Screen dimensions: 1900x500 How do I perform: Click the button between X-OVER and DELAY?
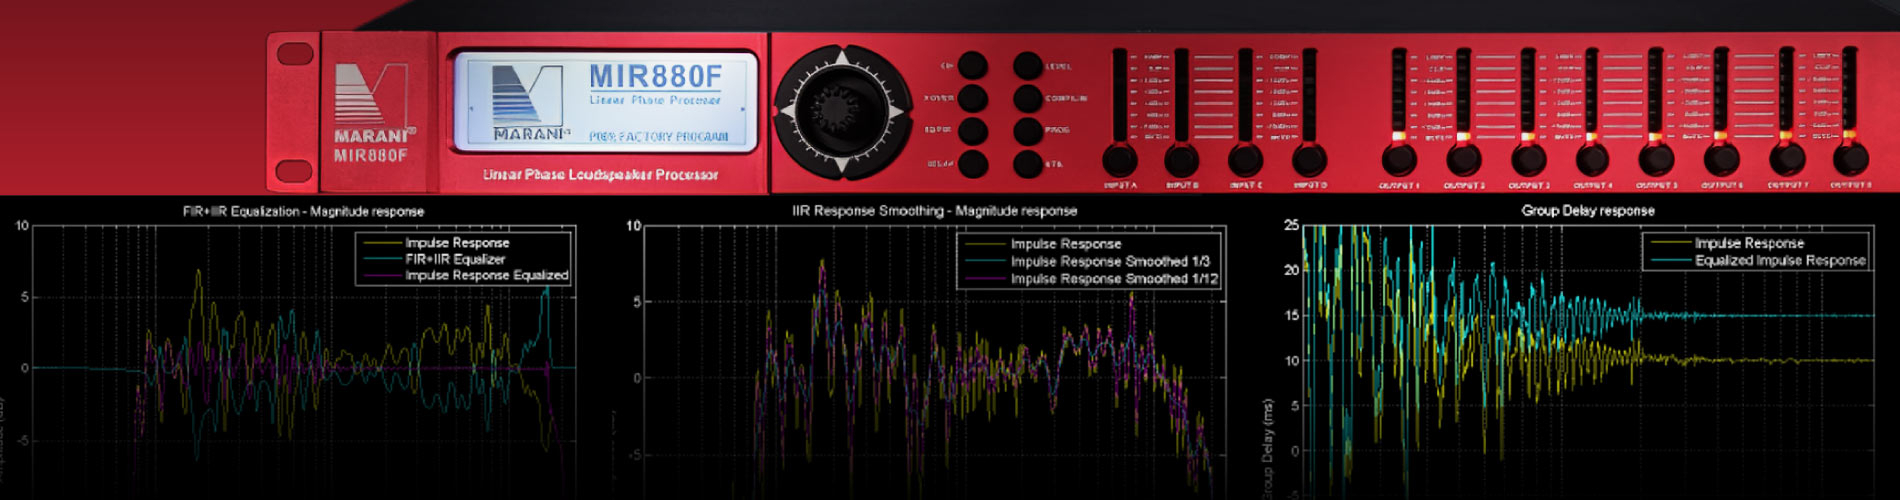coord(973,131)
